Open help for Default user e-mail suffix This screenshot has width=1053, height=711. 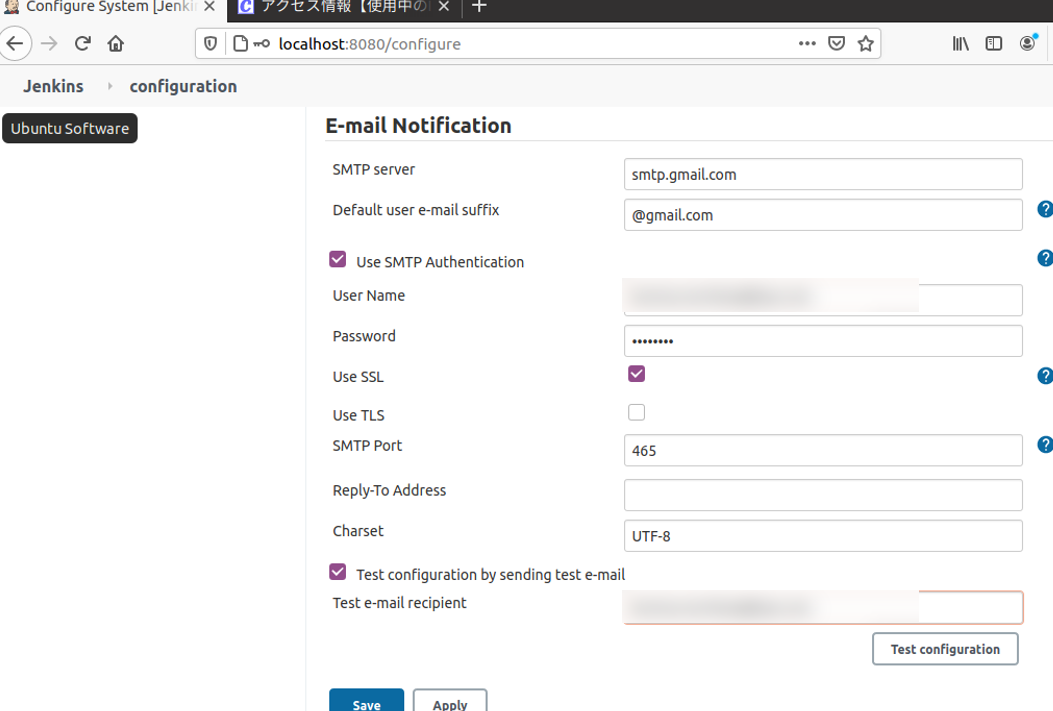(x=1045, y=210)
